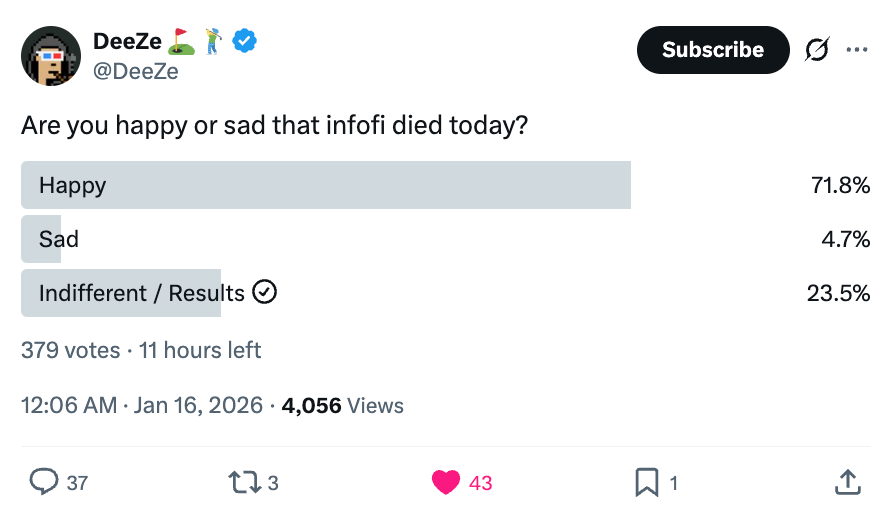Viewport: 894px width, 516px height.
Task: Click the Indifferent / Results option
Action: (x=141, y=293)
